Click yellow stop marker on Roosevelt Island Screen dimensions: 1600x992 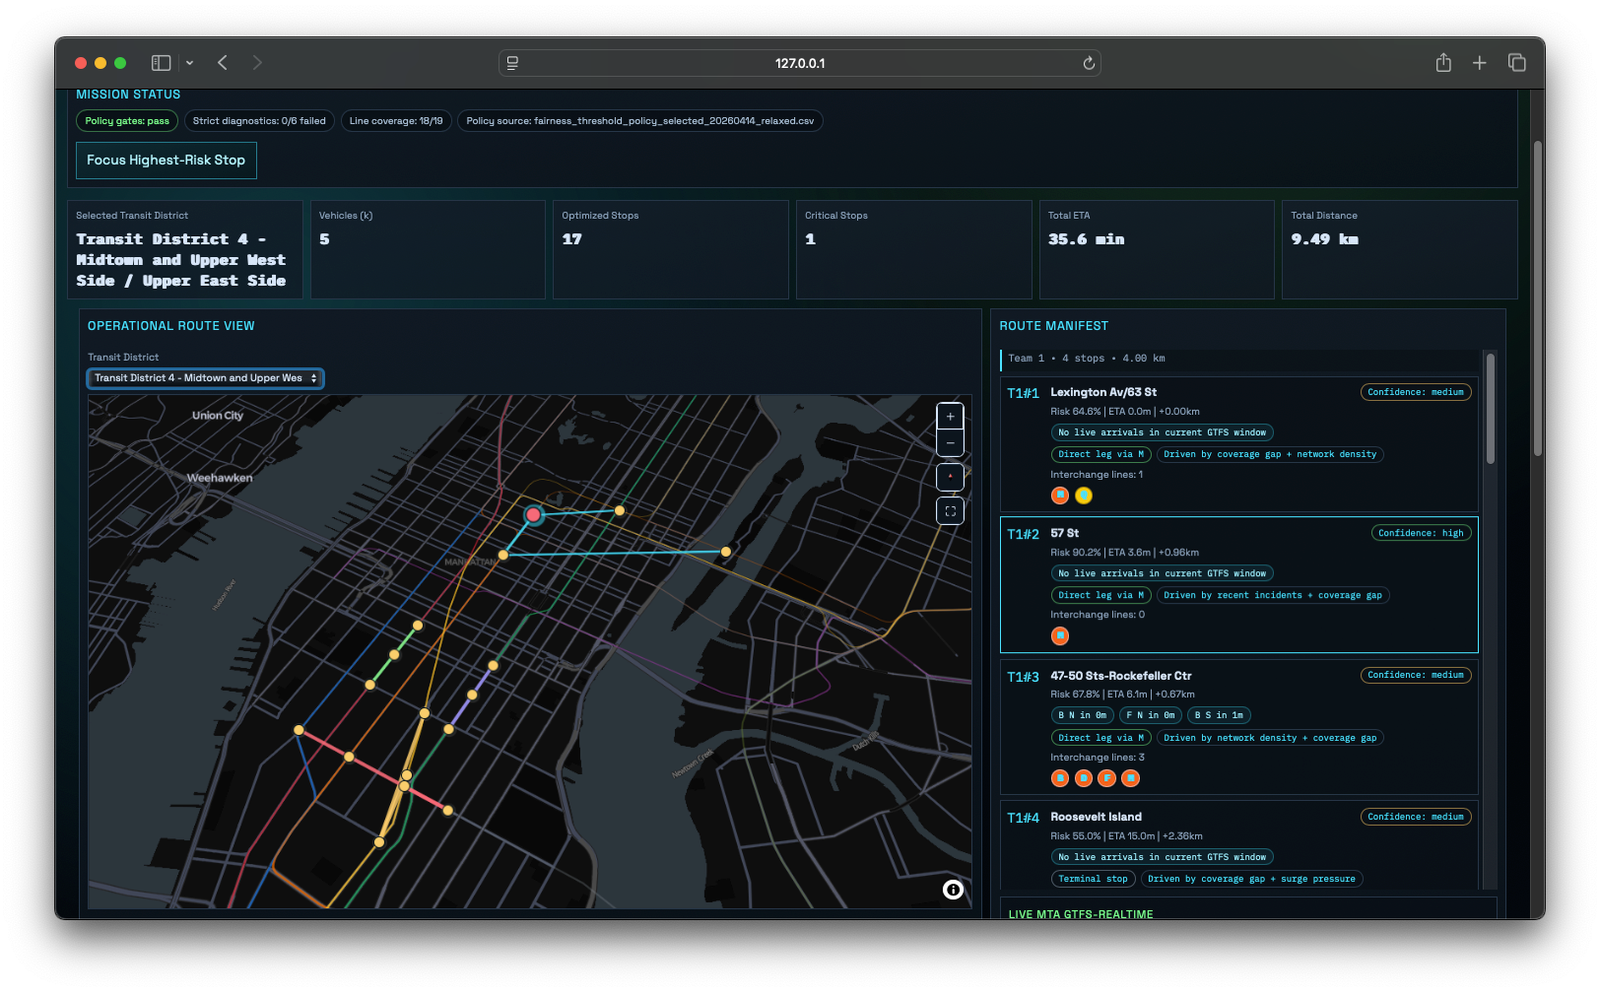[726, 551]
